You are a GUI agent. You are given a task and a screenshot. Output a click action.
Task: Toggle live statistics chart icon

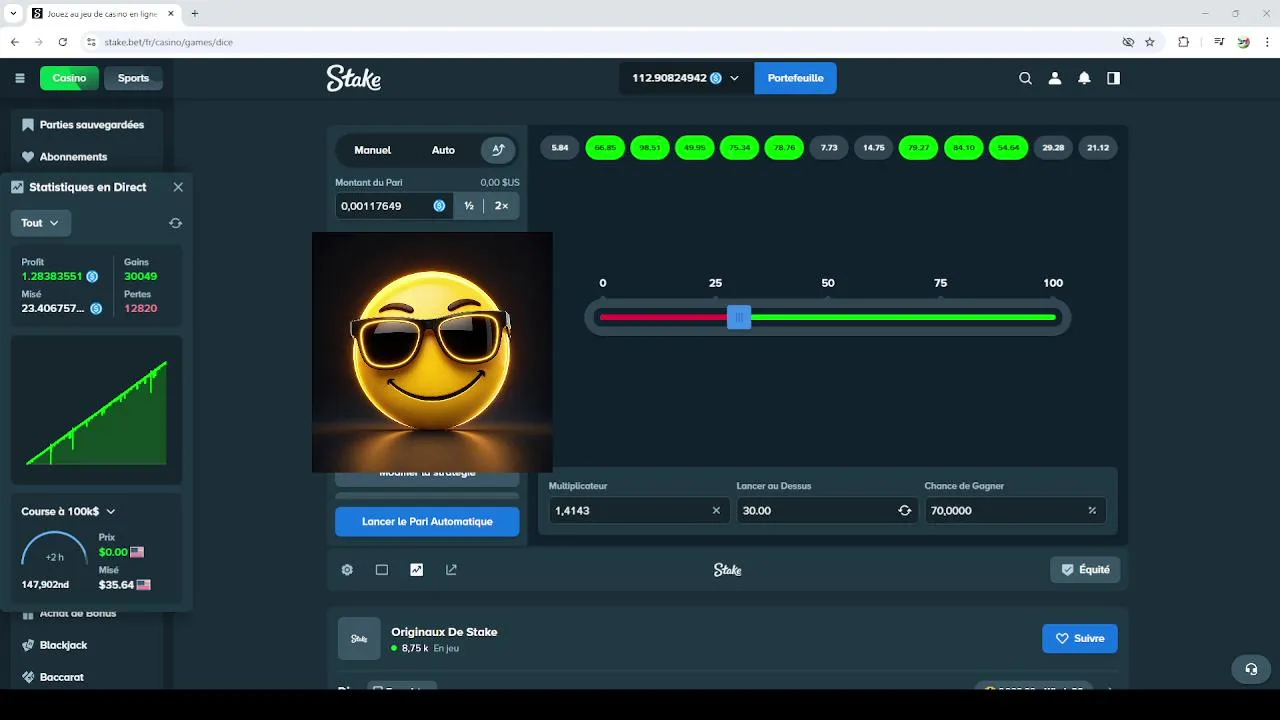(x=417, y=570)
